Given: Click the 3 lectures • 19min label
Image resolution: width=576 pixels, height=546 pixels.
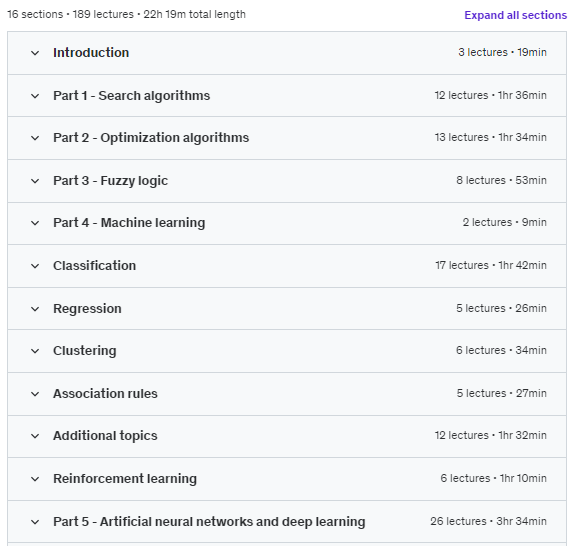Looking at the screenshot, I should (x=502, y=52).
